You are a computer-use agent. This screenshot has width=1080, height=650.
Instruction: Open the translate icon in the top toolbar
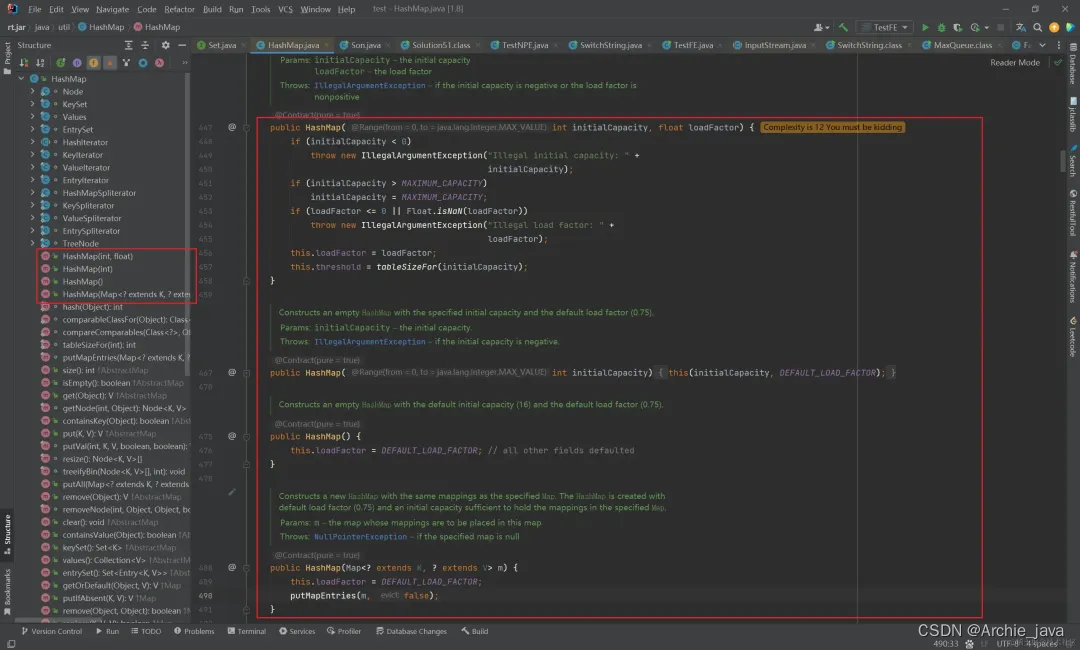(1021, 28)
